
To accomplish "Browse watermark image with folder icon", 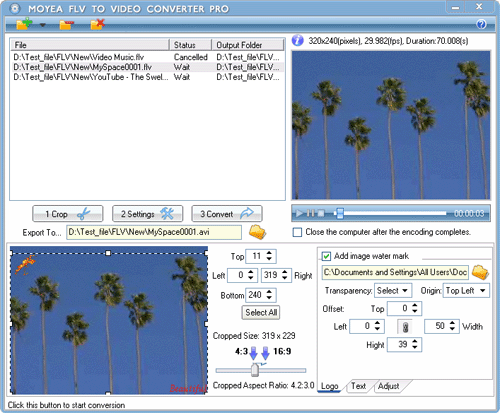I will coord(480,272).
